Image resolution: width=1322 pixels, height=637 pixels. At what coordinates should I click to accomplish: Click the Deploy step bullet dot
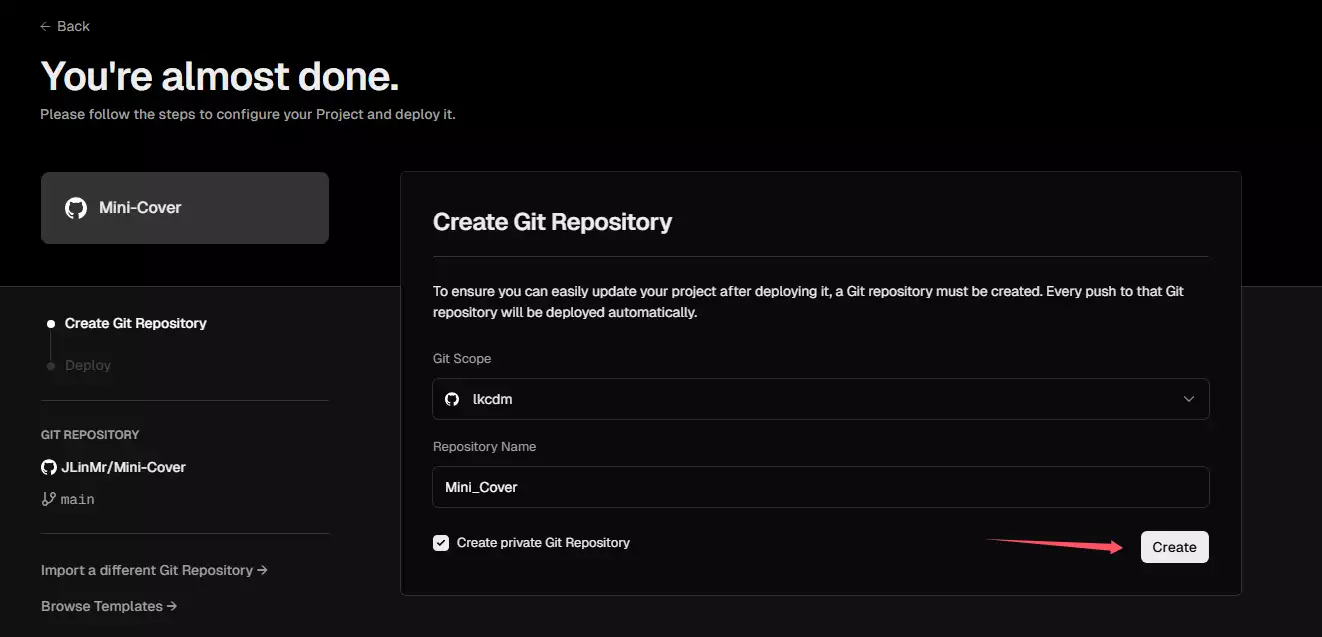click(x=51, y=366)
